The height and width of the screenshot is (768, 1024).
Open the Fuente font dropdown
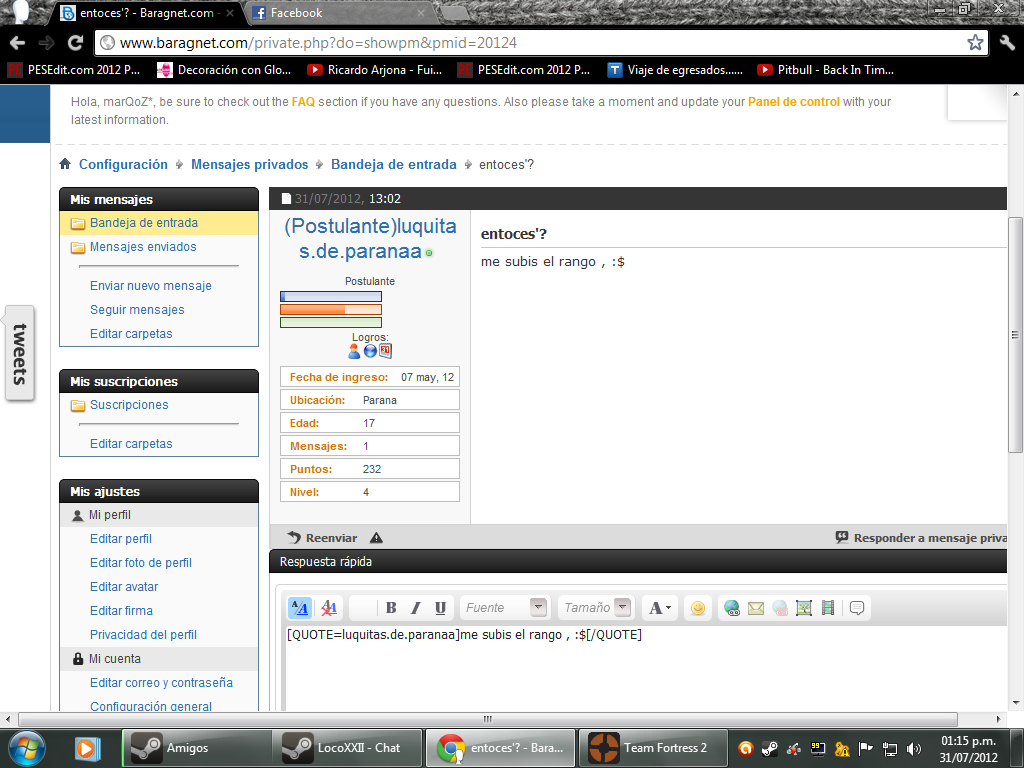click(505, 608)
